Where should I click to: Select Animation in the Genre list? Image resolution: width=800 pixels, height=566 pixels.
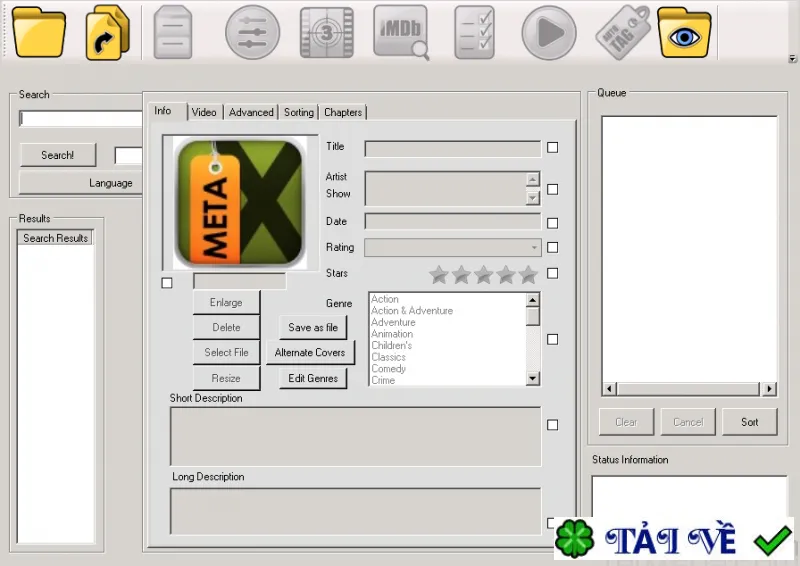tap(392, 334)
